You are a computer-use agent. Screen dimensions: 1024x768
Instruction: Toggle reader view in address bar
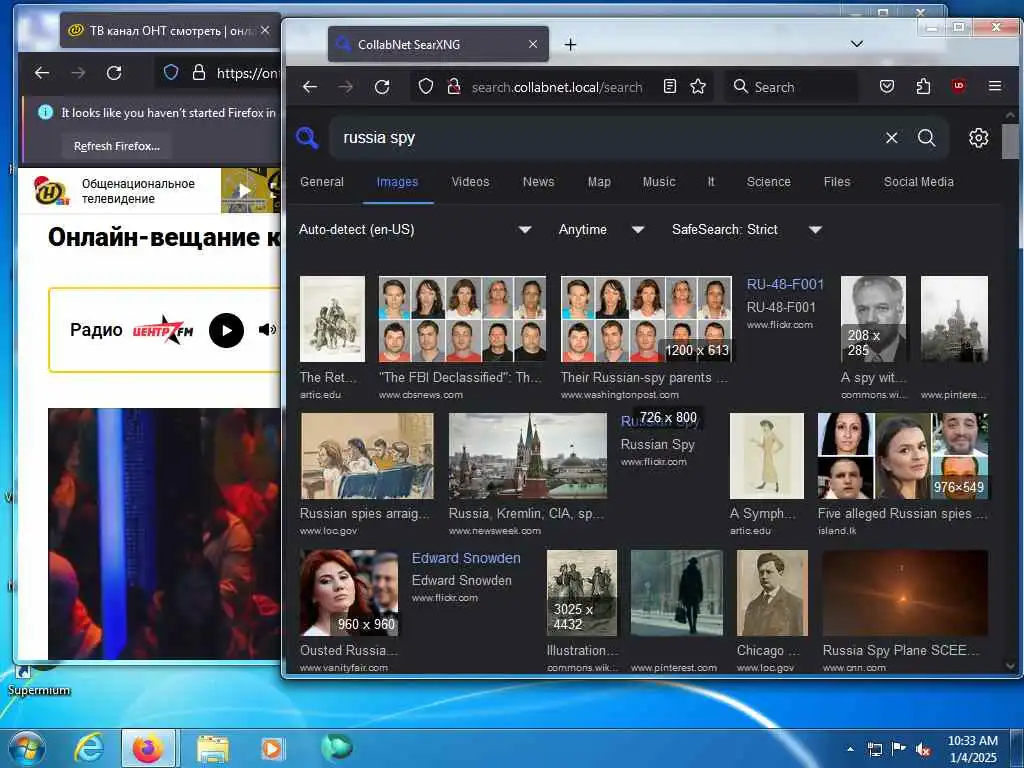tap(669, 86)
